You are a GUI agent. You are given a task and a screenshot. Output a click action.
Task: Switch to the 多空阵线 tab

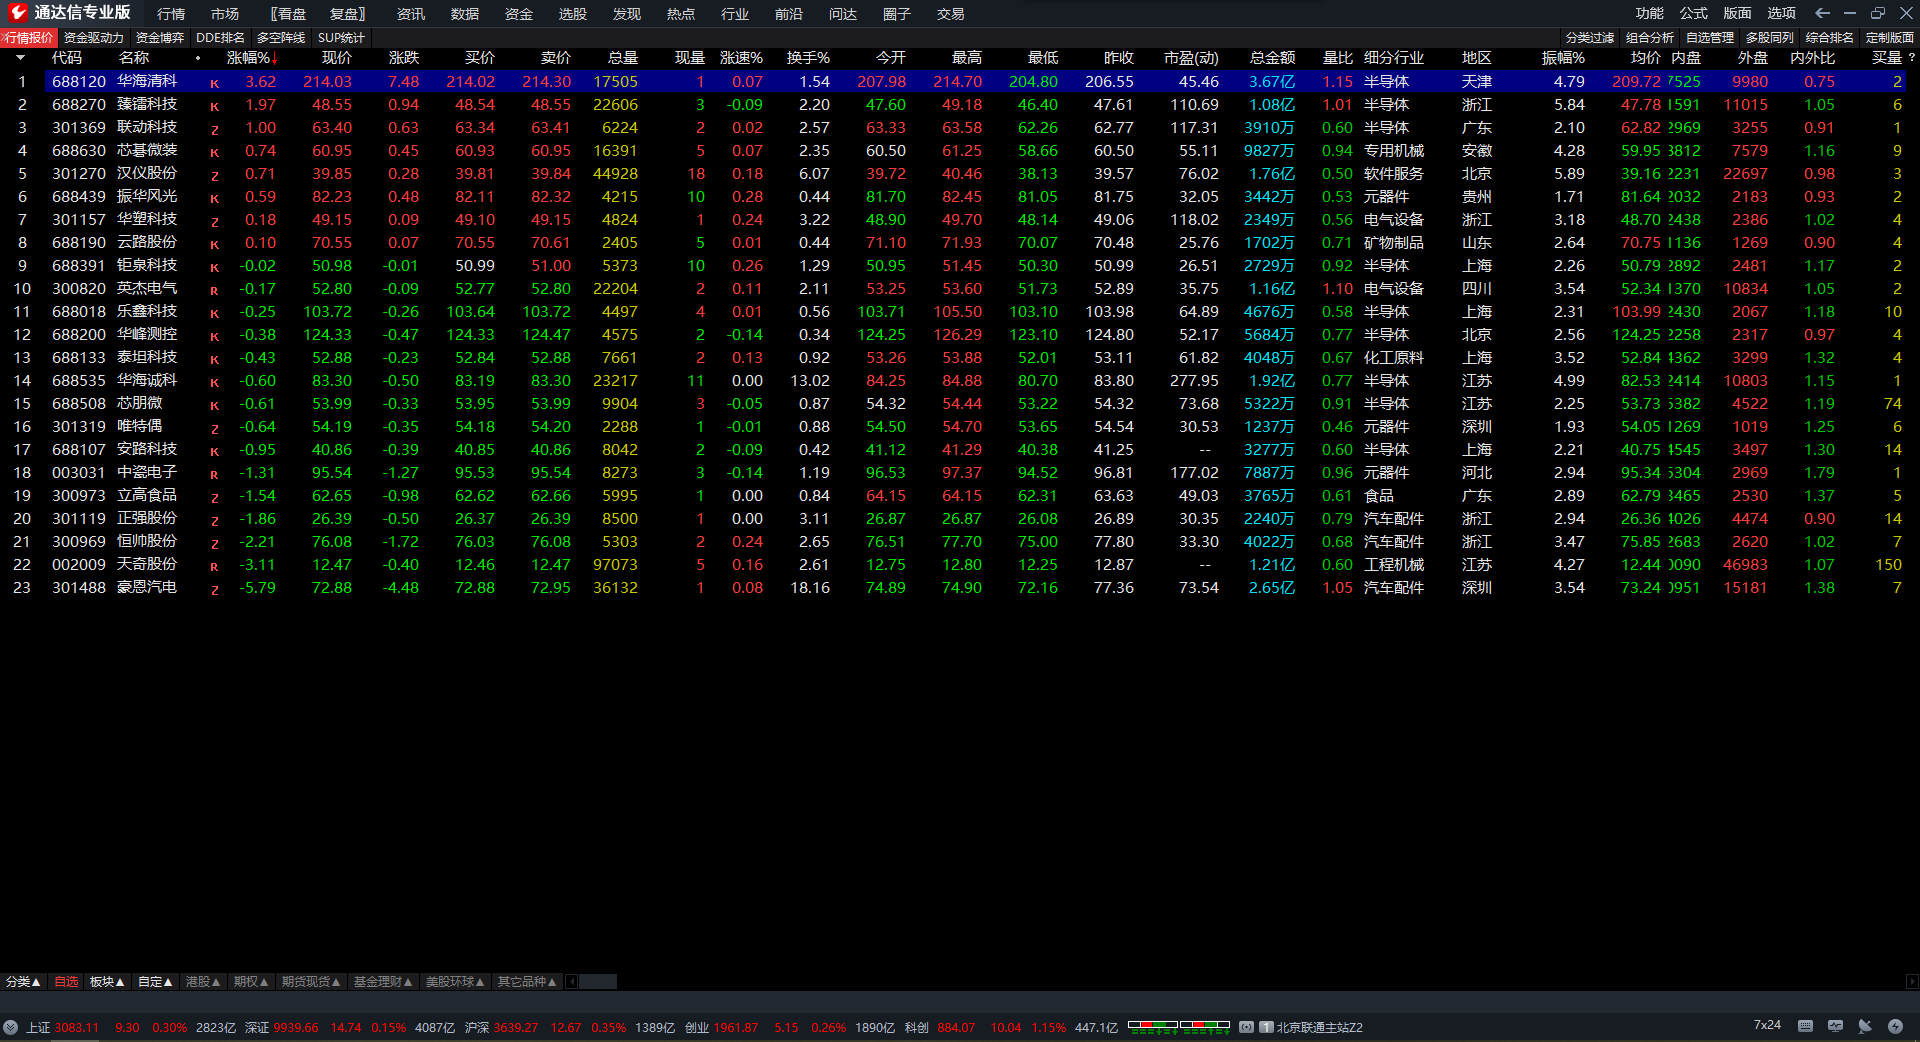281,38
